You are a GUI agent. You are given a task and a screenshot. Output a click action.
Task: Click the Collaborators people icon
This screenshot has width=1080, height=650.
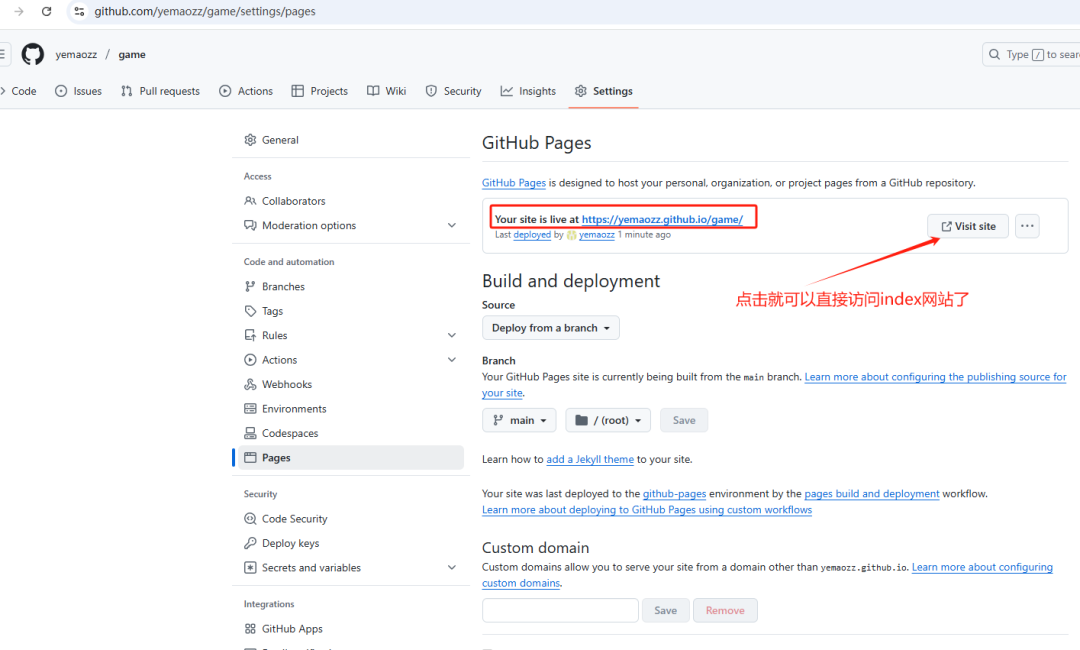(x=250, y=201)
